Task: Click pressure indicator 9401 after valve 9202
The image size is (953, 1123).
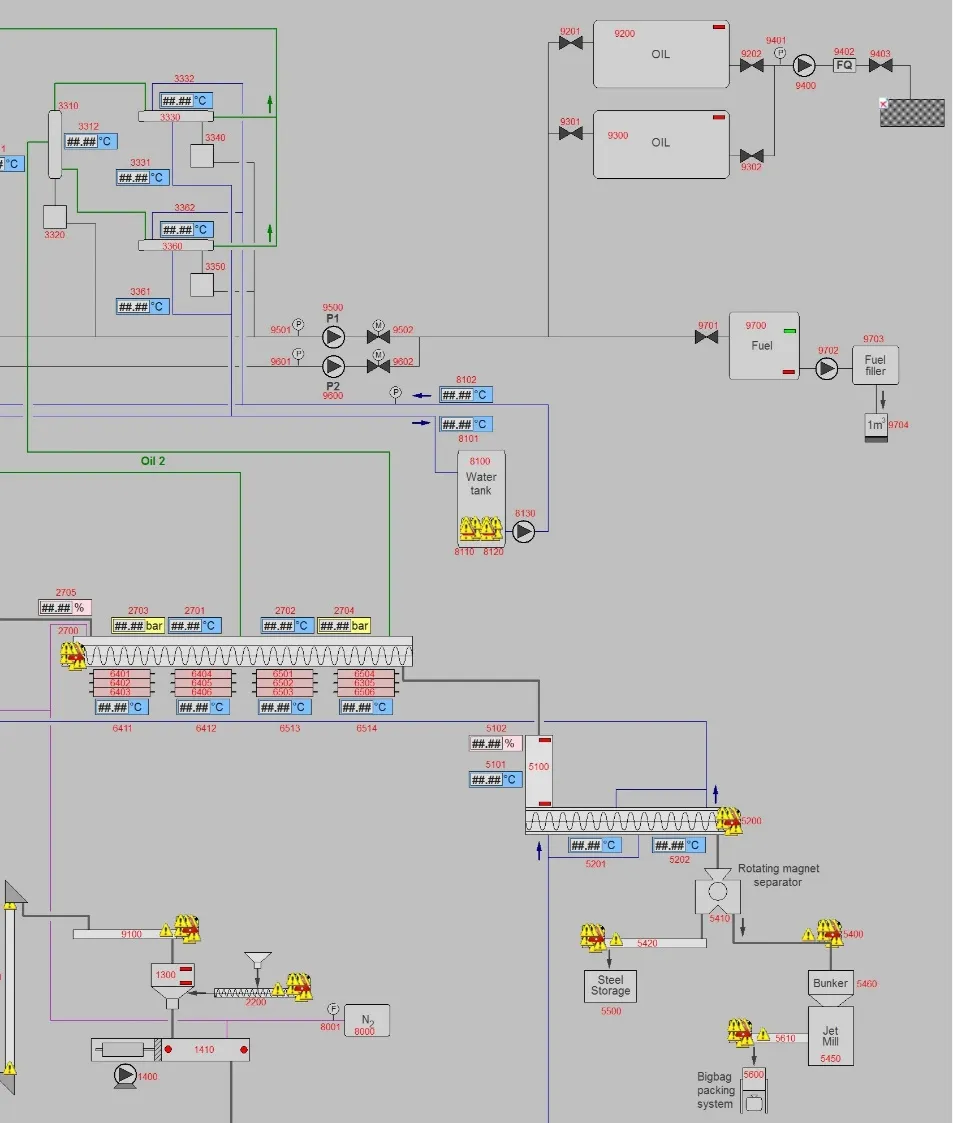Action: (x=780, y=51)
